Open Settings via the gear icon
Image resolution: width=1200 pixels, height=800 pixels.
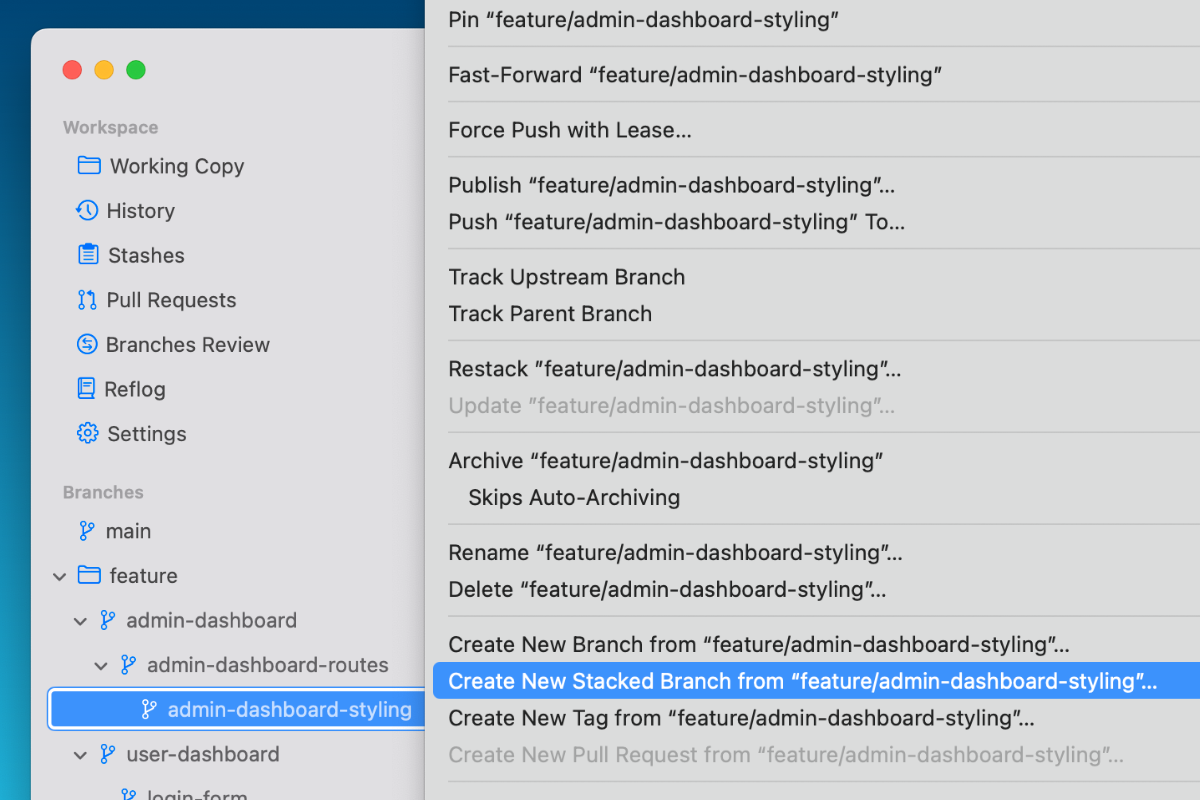[x=88, y=434]
